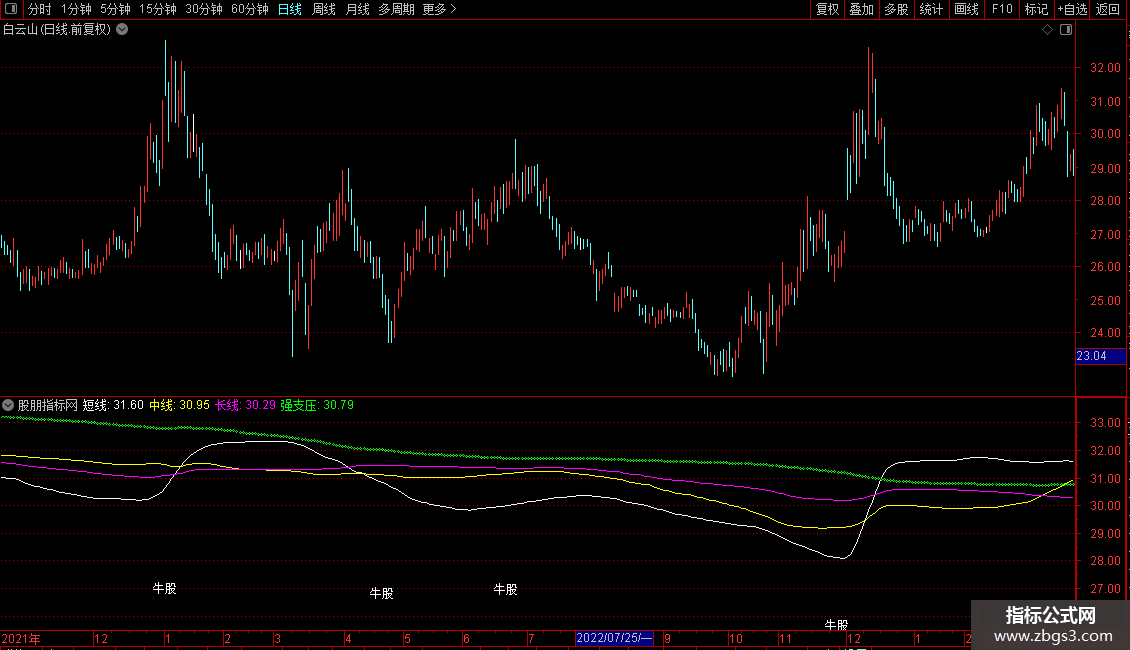Switch to 周线 weekly period
The height and width of the screenshot is (650, 1130).
coord(324,9)
